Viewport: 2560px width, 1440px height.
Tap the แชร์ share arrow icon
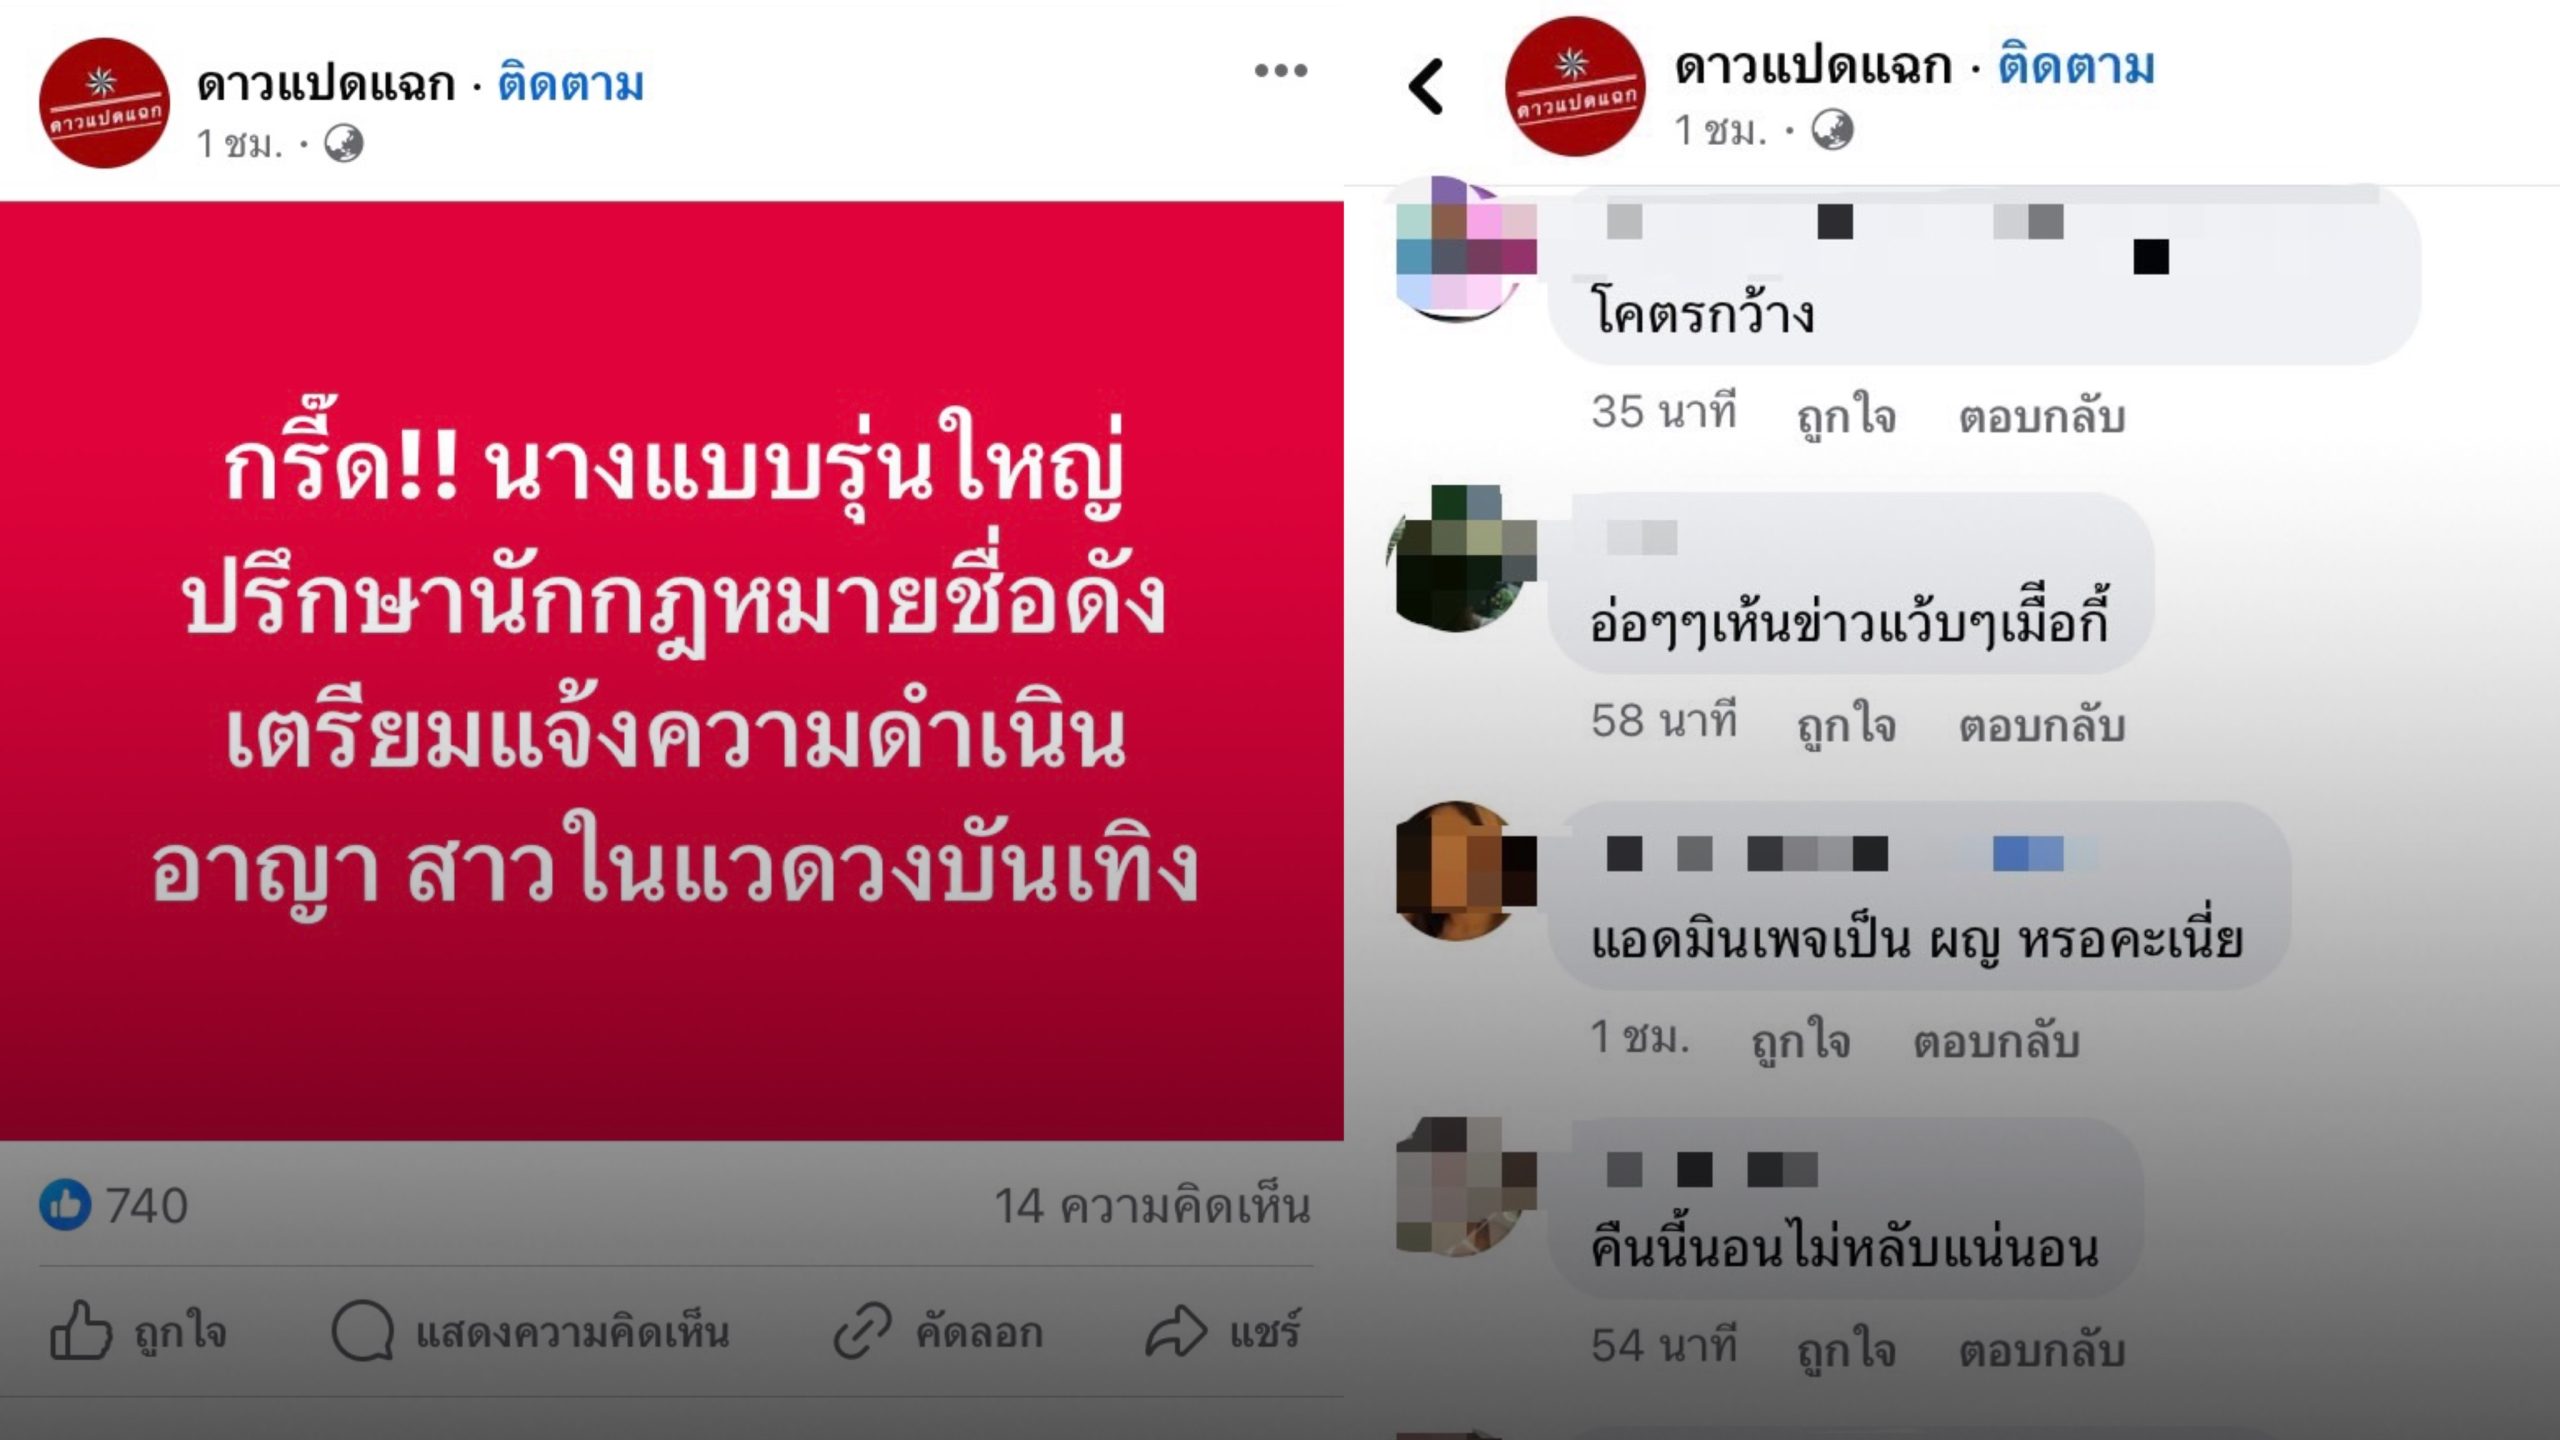[1176, 1330]
